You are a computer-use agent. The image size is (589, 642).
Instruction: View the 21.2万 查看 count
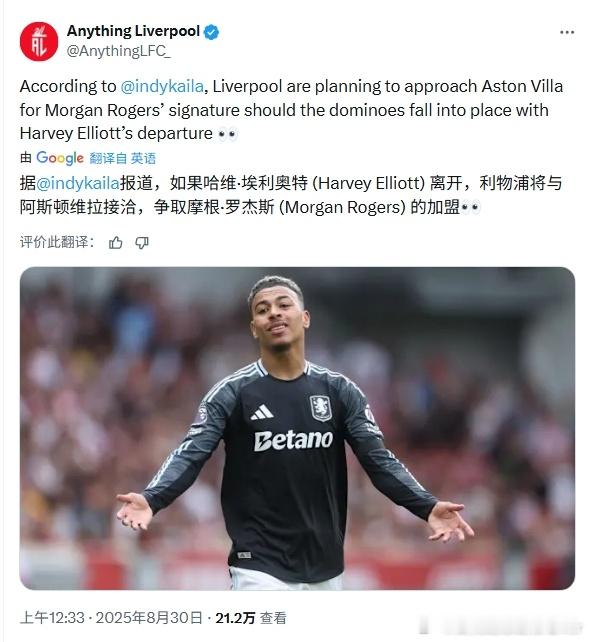coord(251,618)
